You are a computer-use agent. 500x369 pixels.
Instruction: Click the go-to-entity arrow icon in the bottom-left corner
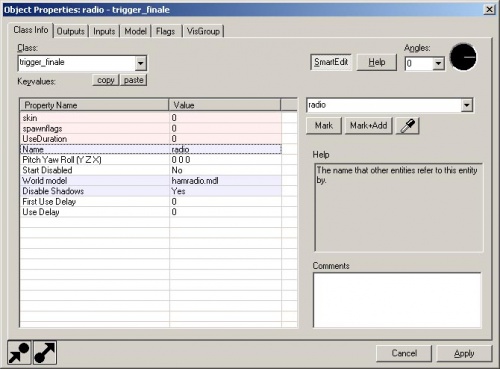point(19,352)
